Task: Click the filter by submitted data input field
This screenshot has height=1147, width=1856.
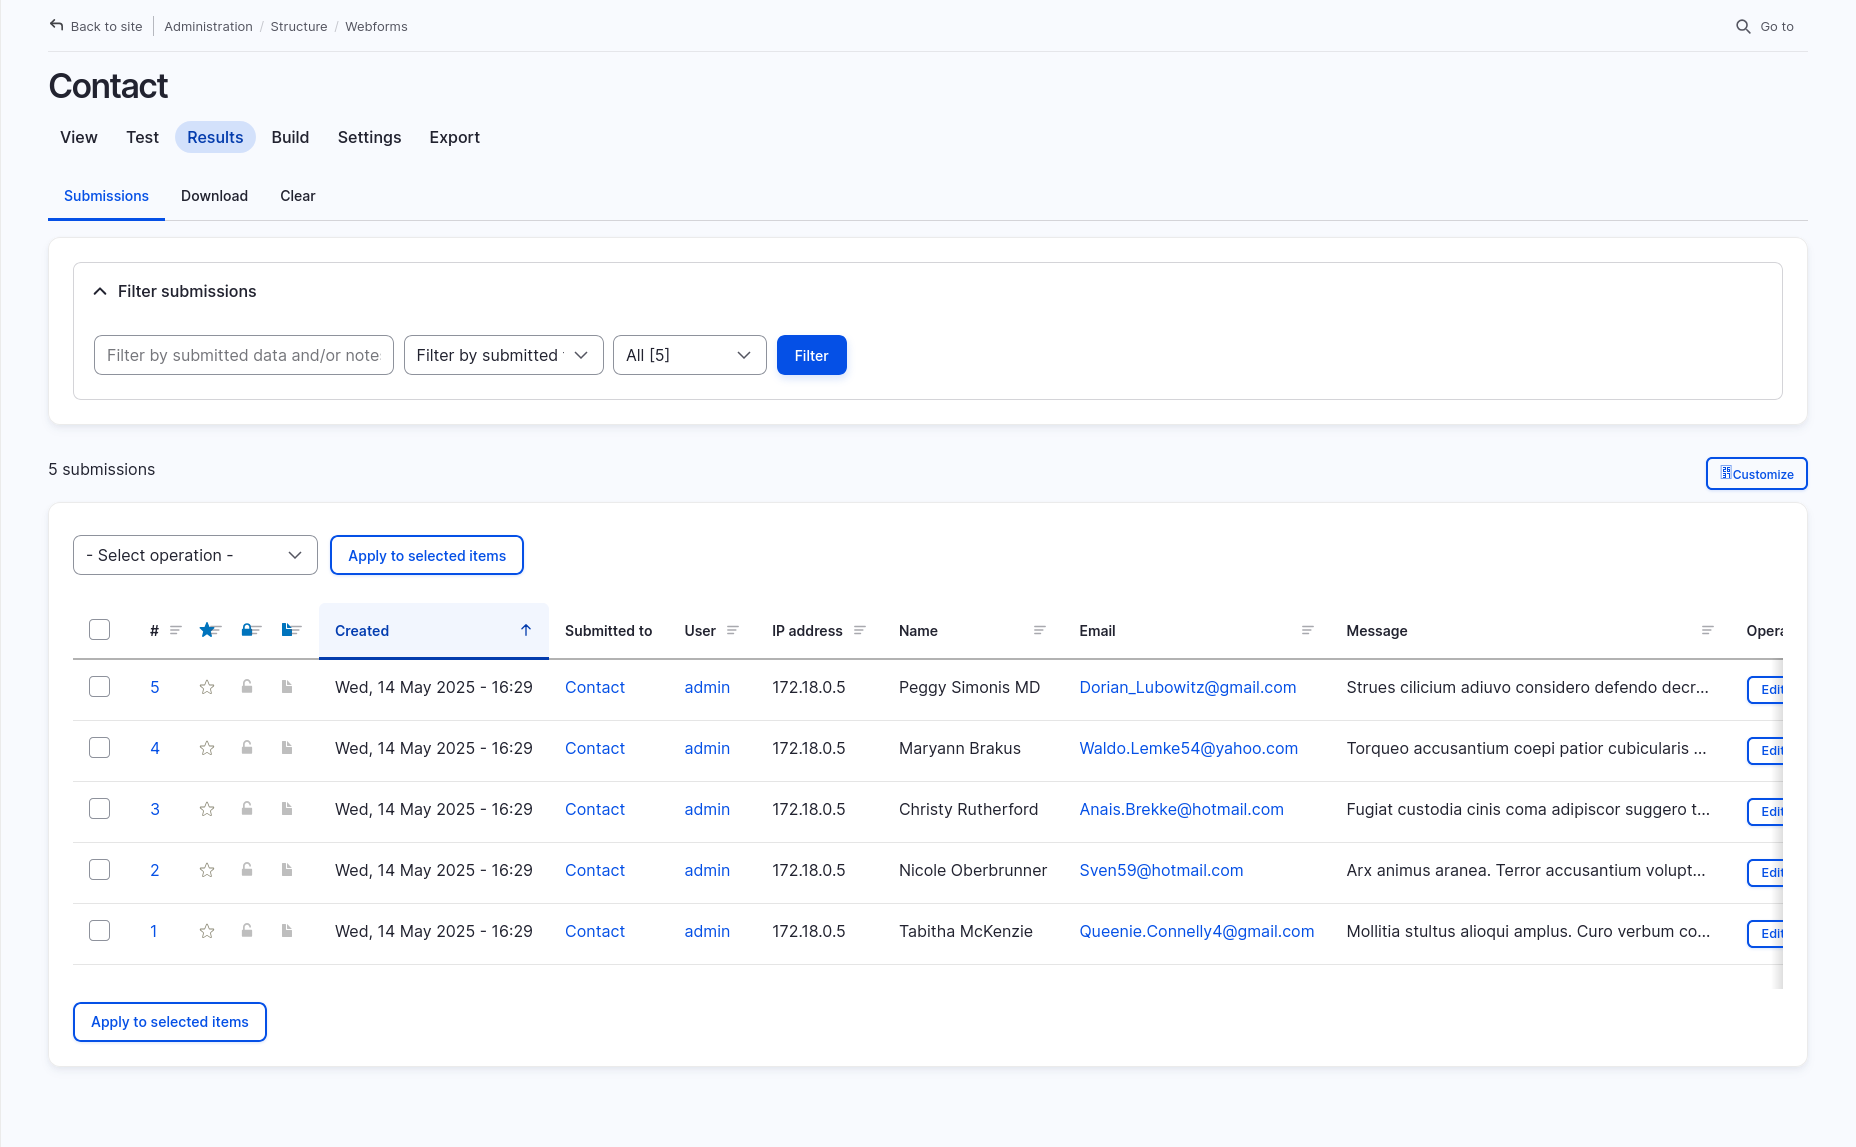Action: [243, 355]
